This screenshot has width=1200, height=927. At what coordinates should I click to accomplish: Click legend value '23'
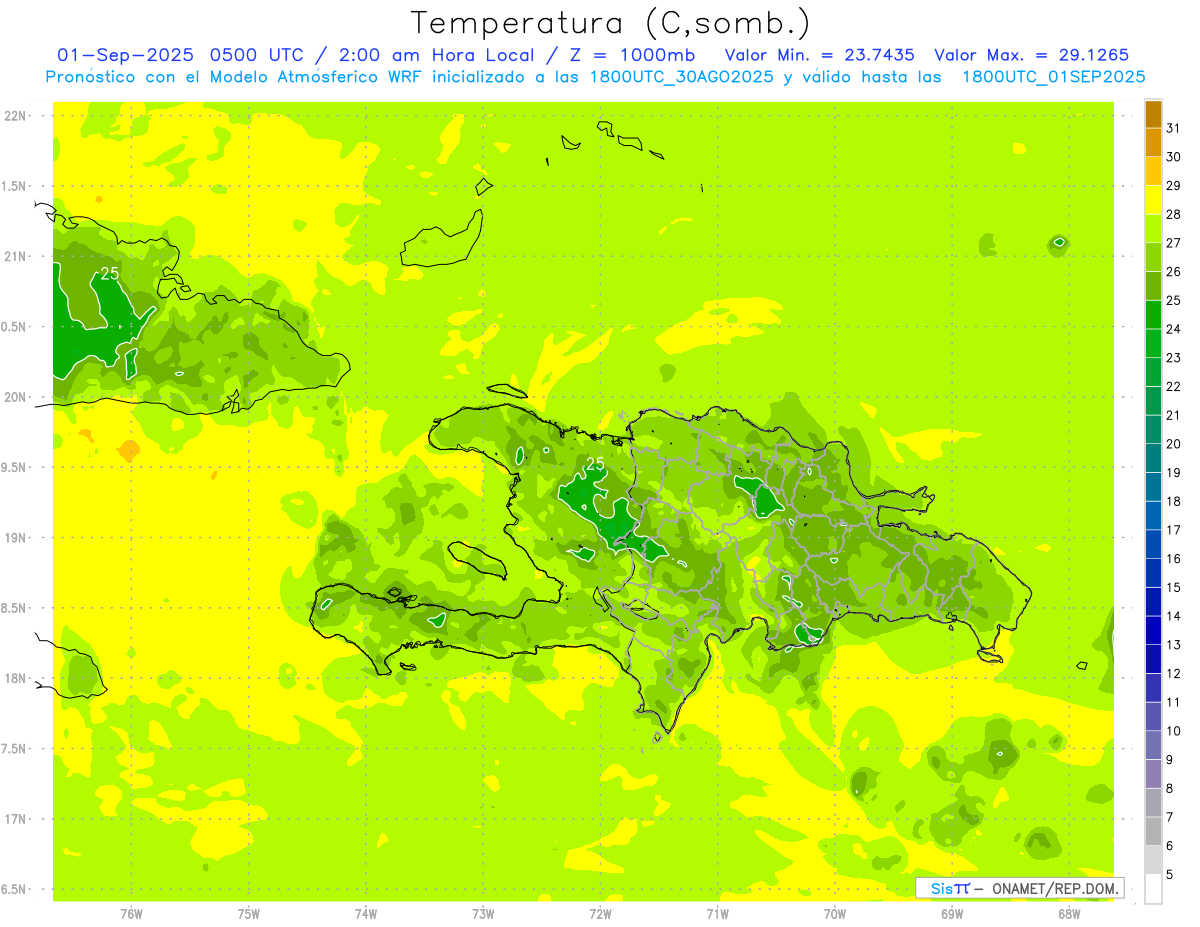point(1174,358)
